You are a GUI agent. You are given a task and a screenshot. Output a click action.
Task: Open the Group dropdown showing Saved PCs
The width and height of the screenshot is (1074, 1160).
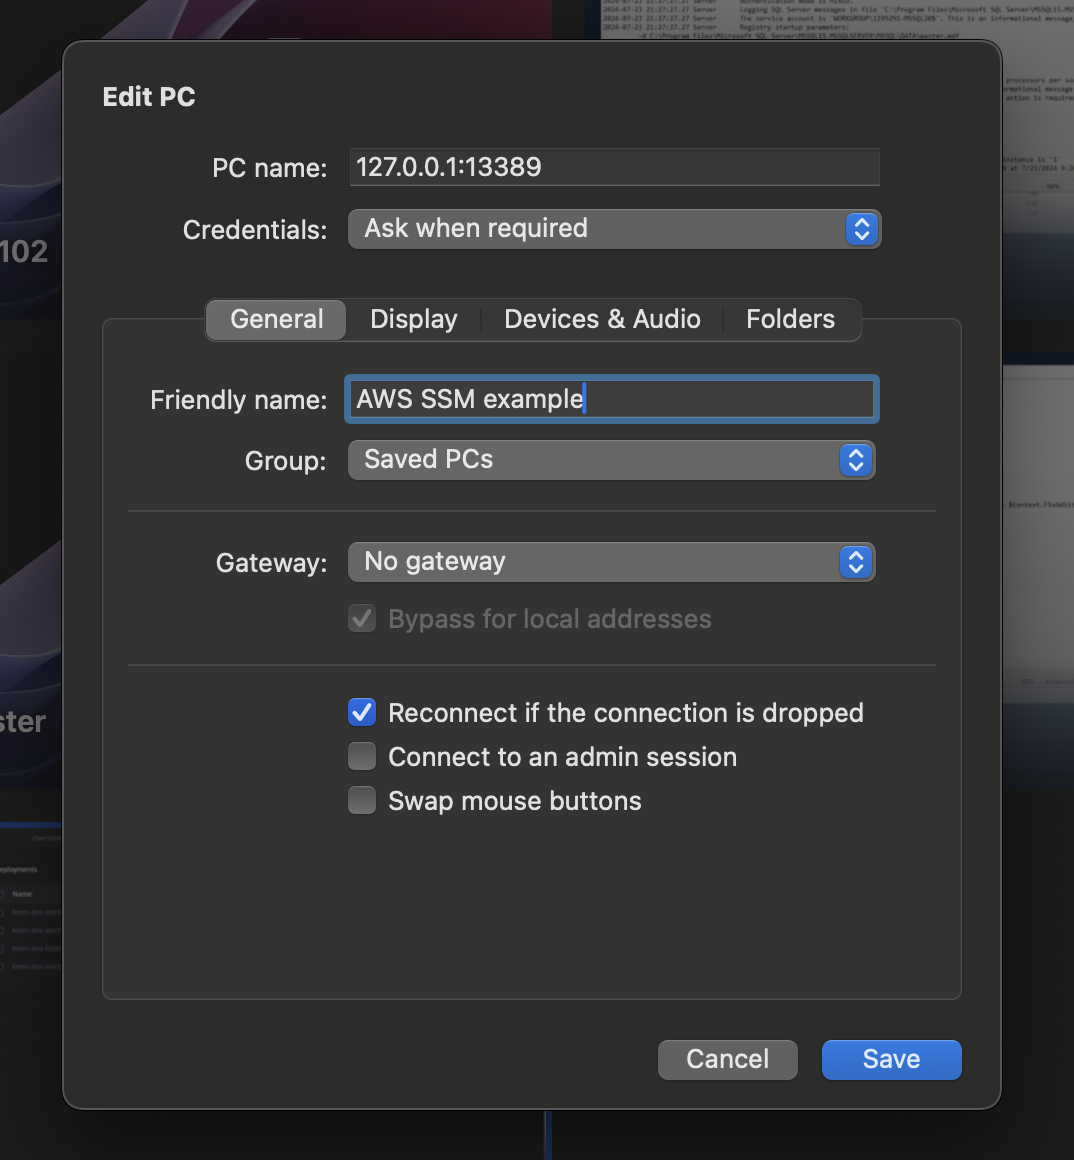(x=612, y=460)
